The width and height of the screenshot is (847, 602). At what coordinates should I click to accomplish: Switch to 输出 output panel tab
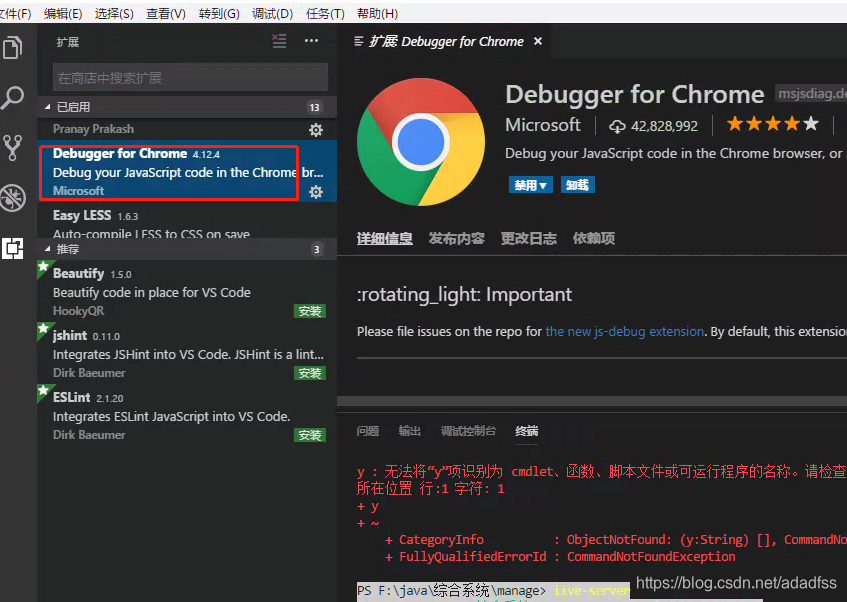(x=409, y=431)
